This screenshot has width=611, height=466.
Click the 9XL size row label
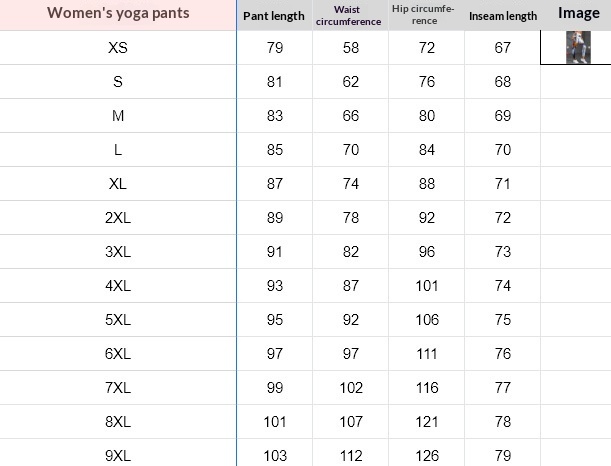[118, 453]
